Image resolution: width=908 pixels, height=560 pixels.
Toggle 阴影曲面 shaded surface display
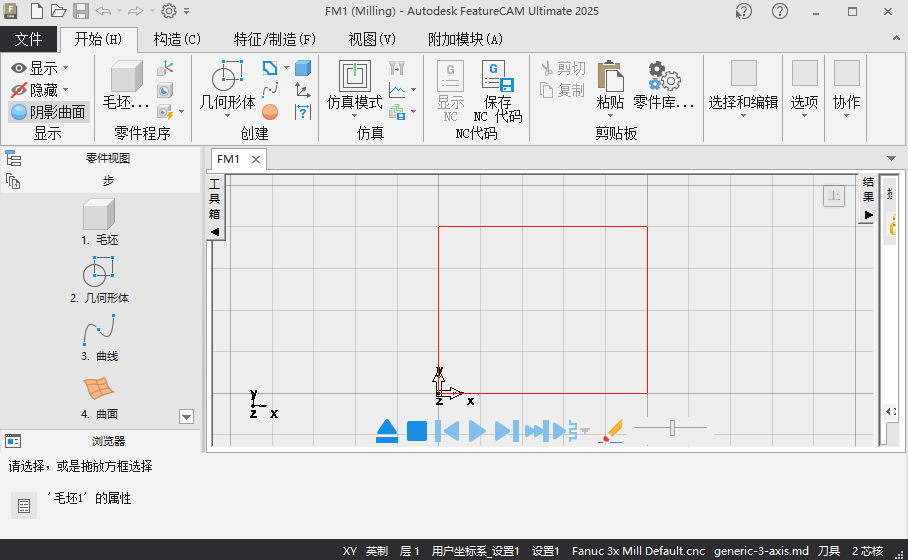pos(49,112)
